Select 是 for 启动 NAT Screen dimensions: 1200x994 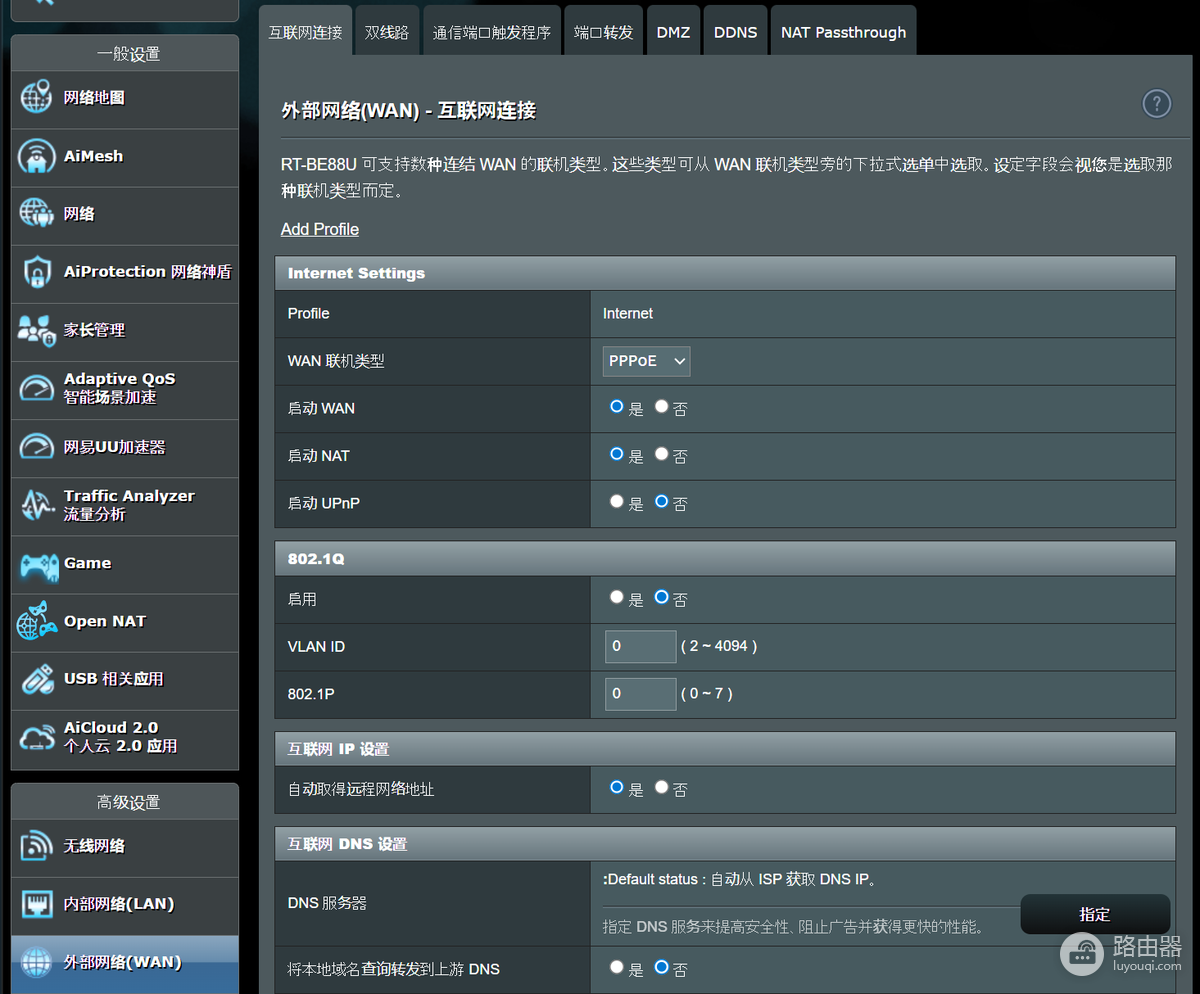coord(617,454)
